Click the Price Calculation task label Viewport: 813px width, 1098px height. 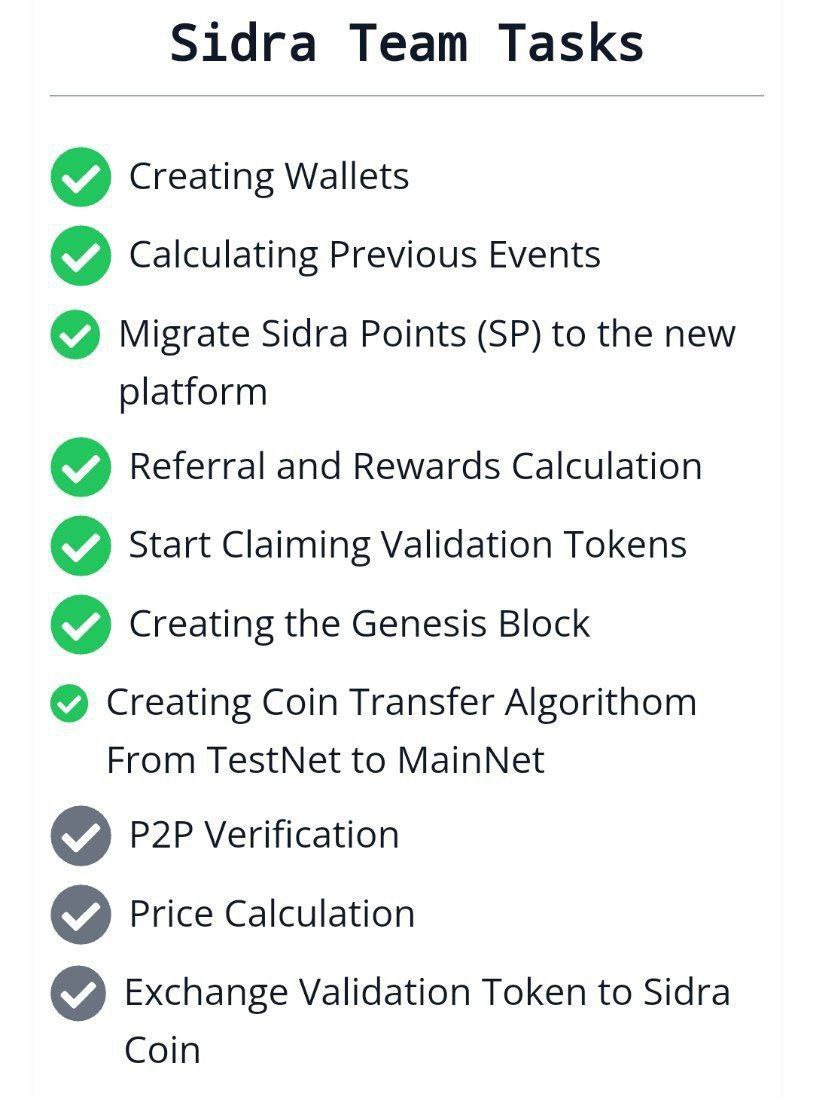click(x=272, y=915)
